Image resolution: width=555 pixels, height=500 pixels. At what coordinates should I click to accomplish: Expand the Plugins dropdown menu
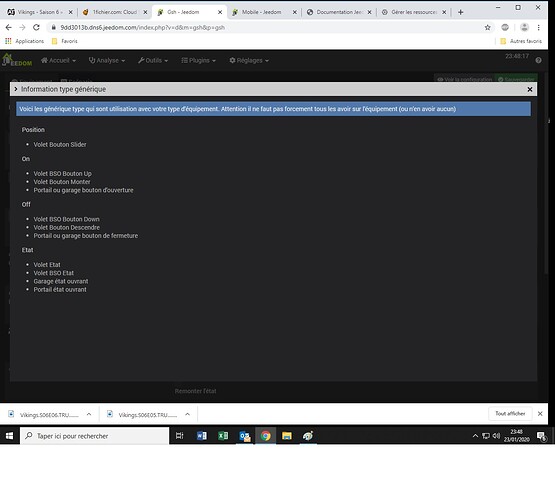199,61
